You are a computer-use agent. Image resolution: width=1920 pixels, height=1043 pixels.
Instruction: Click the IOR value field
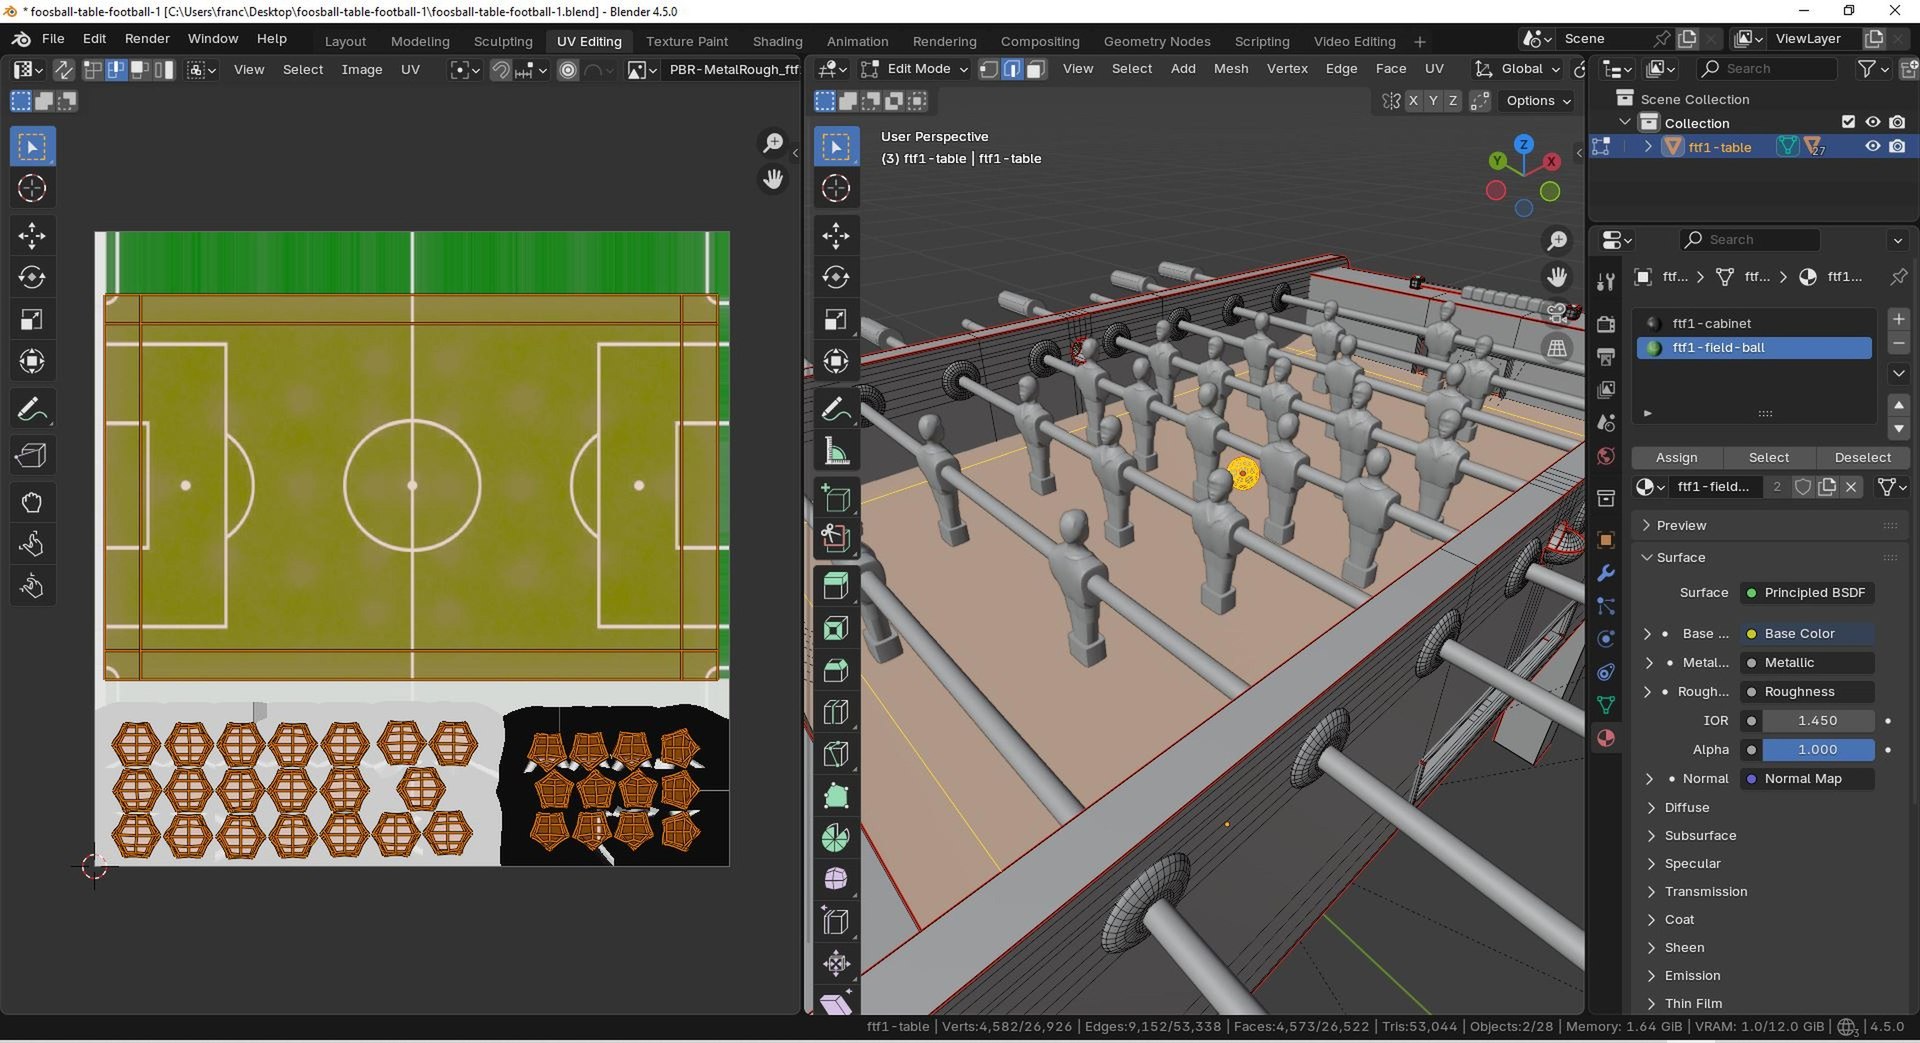click(1817, 721)
